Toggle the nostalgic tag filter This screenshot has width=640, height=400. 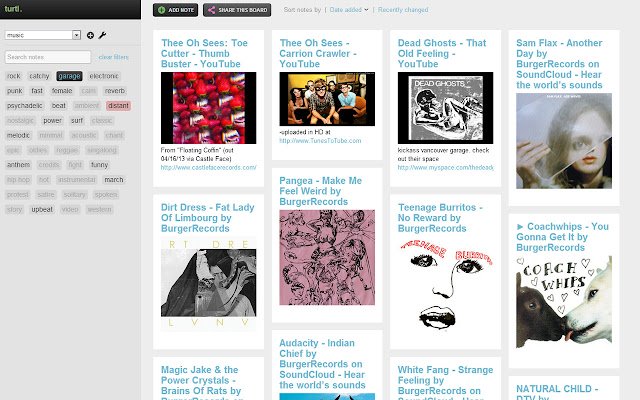(20, 120)
